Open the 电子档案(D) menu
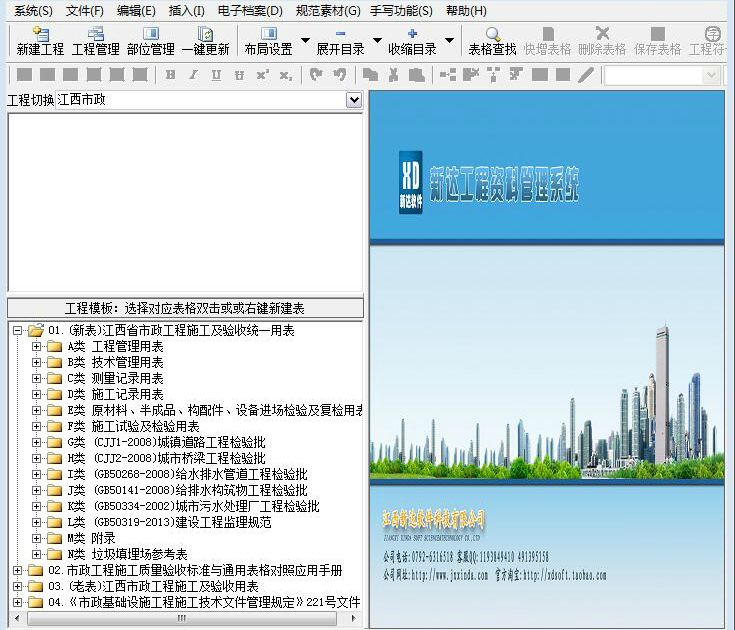The image size is (735, 630). pos(249,11)
